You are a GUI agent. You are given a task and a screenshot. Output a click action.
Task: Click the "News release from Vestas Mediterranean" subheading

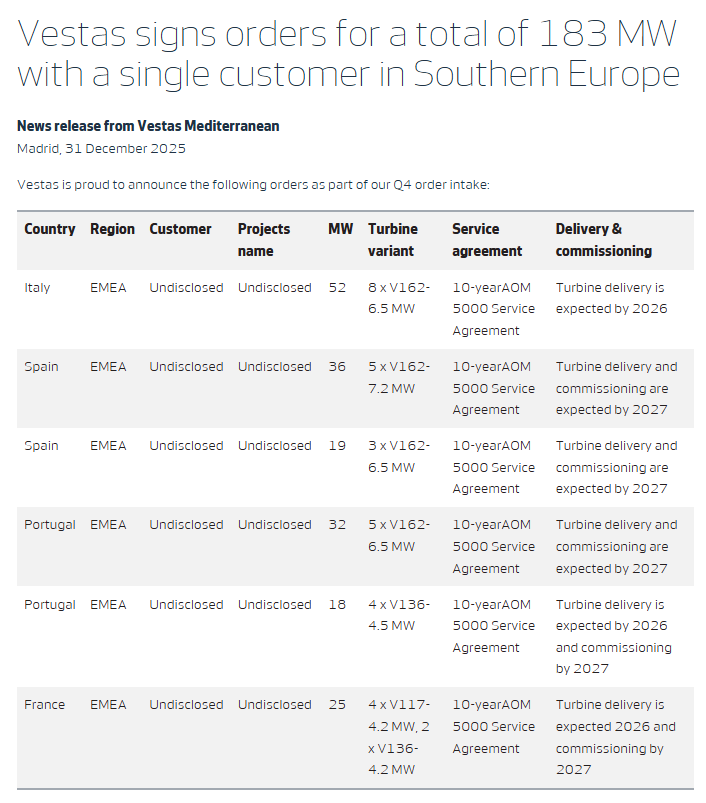coord(148,126)
